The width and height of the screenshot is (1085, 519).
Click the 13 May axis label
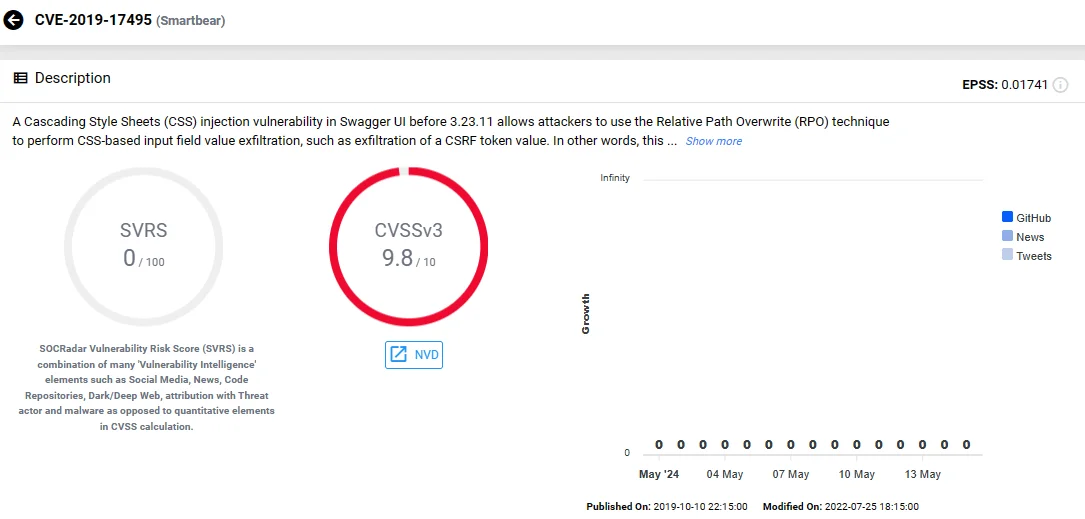[922, 475]
